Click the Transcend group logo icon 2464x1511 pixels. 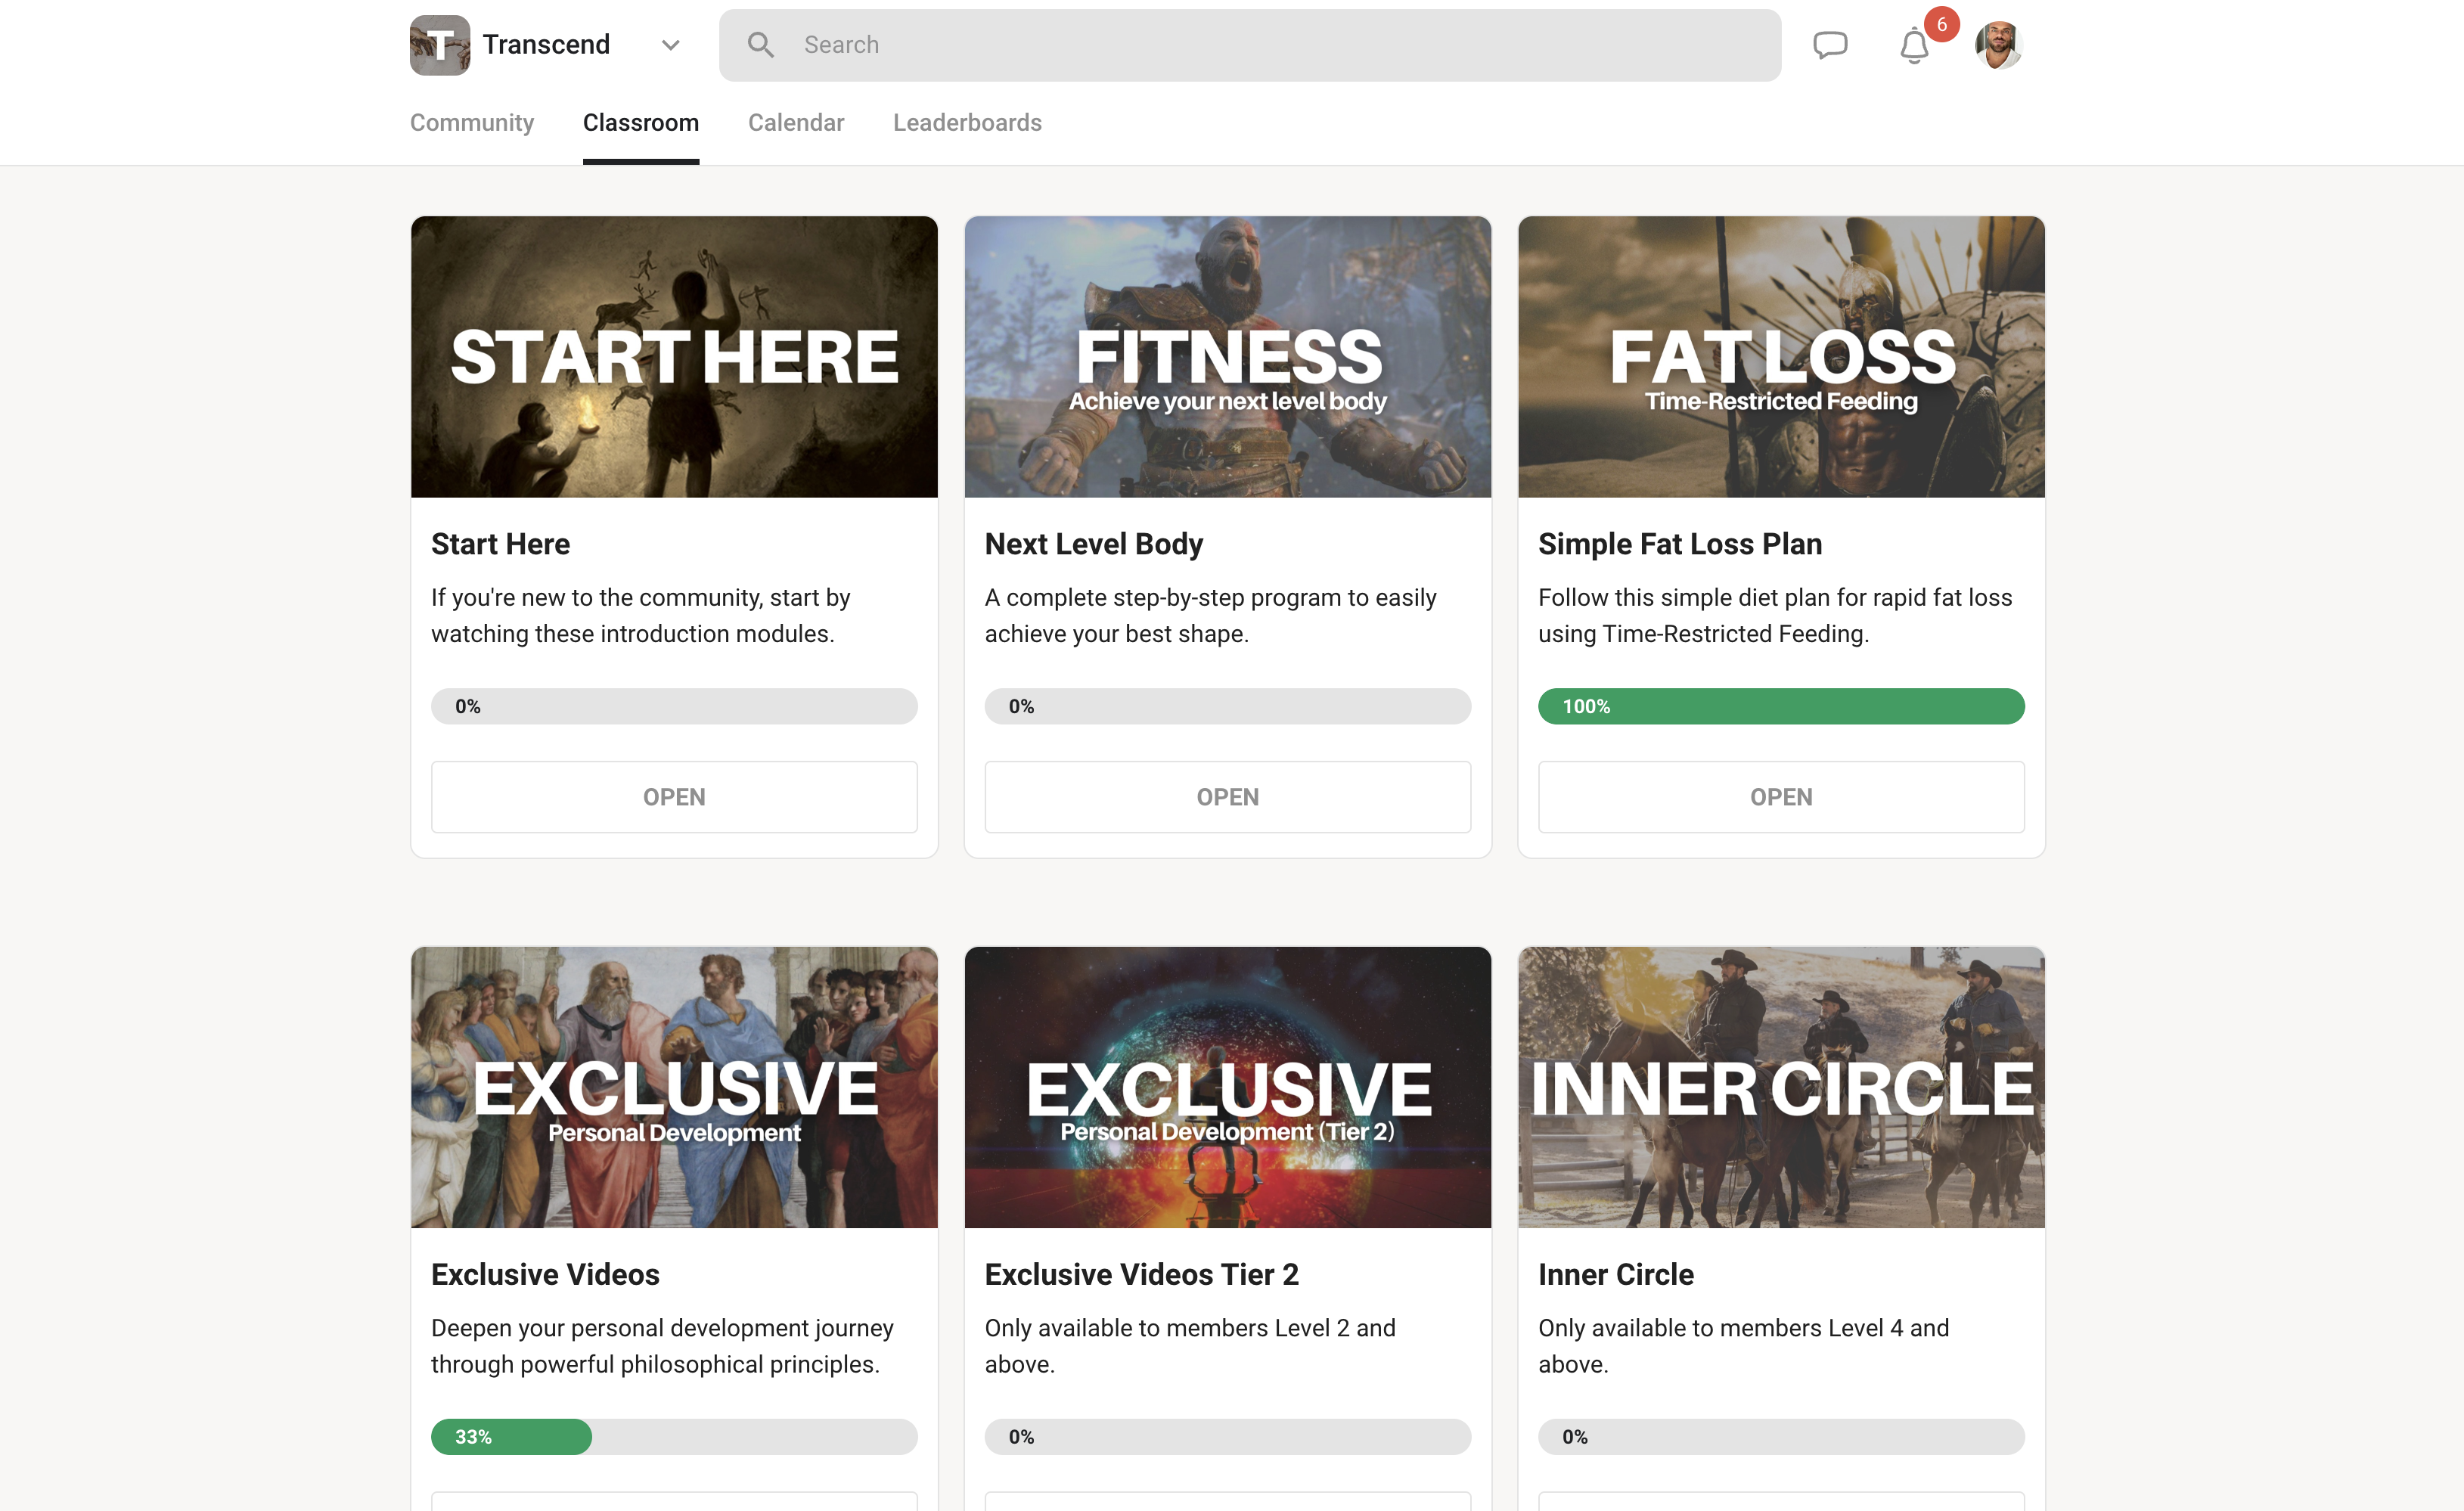point(440,45)
